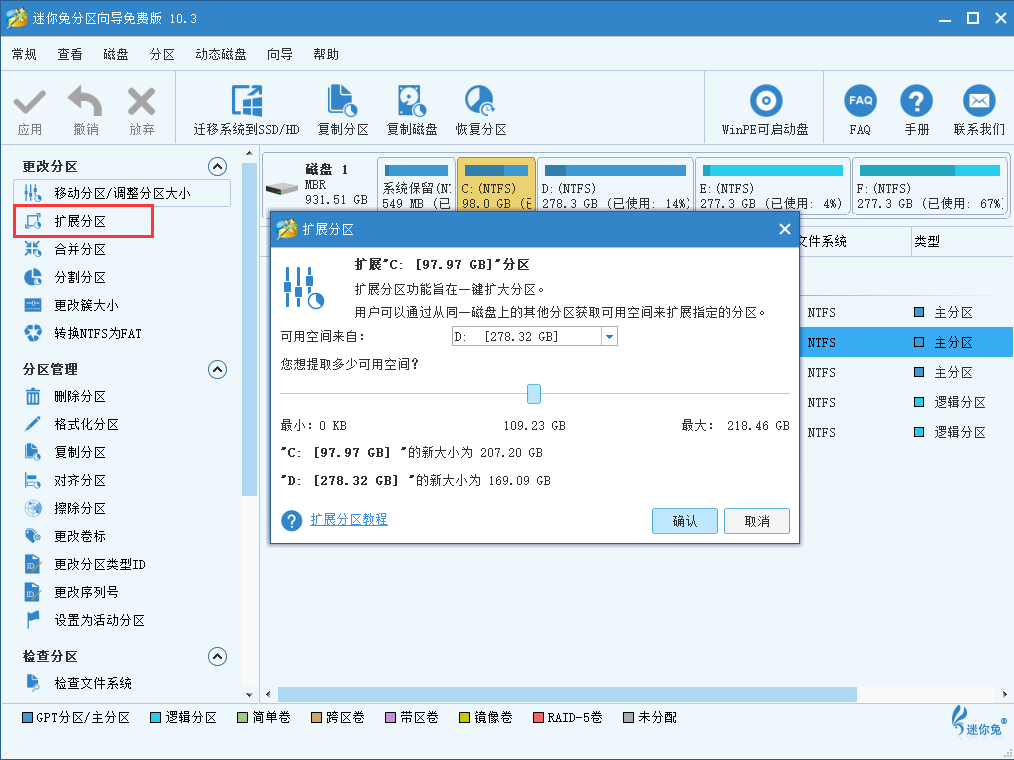The height and width of the screenshot is (760, 1014).
Task: Click sidebar scrollbar up arrow
Action: point(249,154)
